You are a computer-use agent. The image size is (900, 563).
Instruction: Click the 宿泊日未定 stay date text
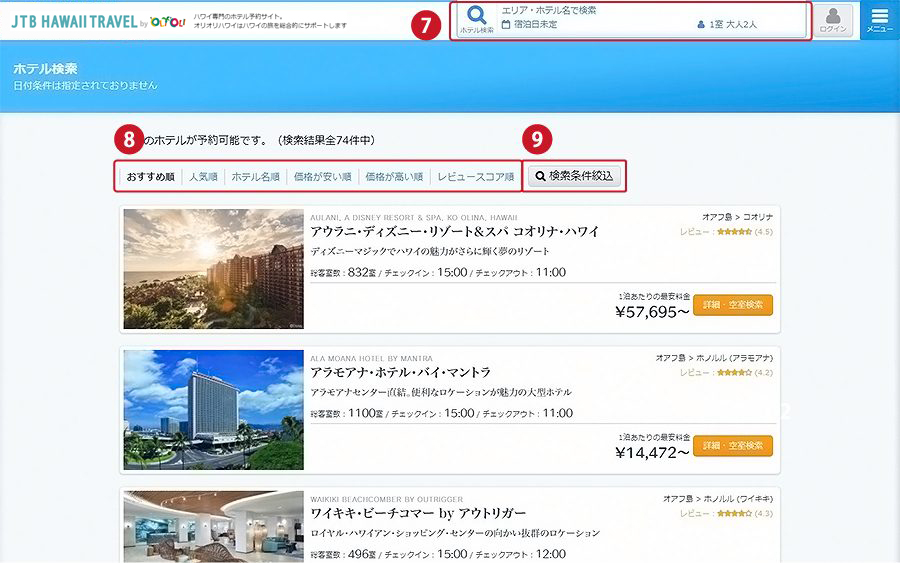tap(536, 25)
